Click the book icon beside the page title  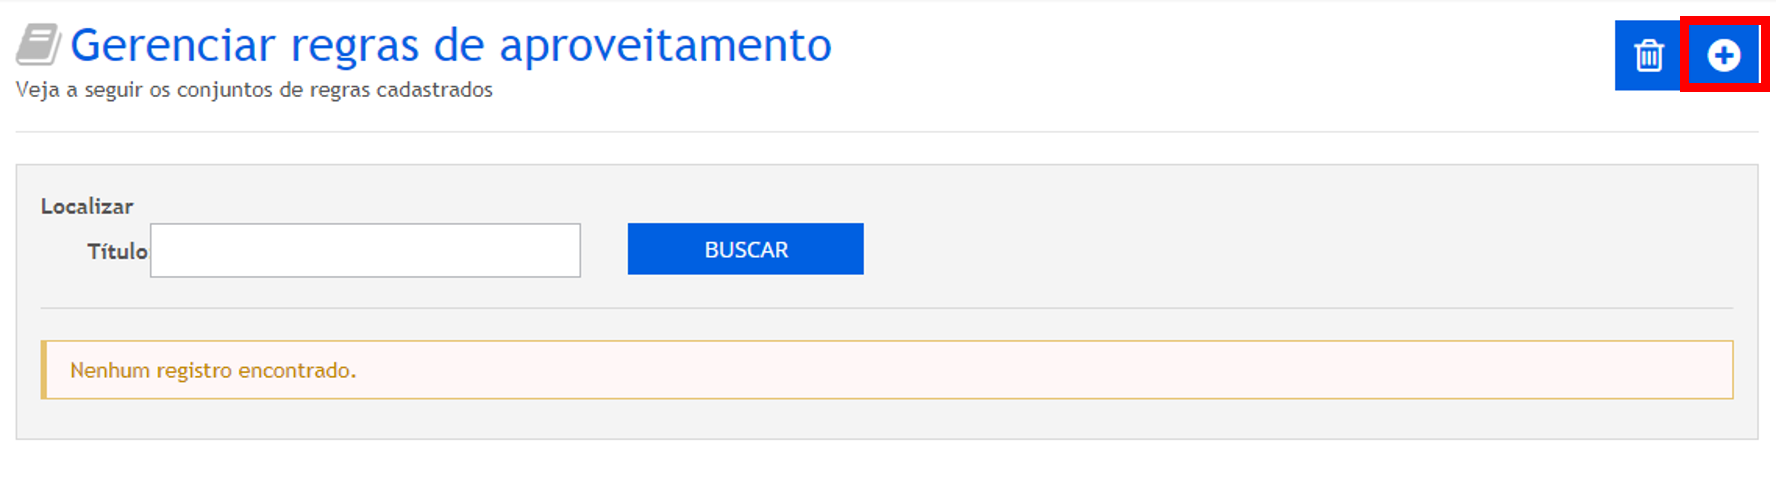38,45
